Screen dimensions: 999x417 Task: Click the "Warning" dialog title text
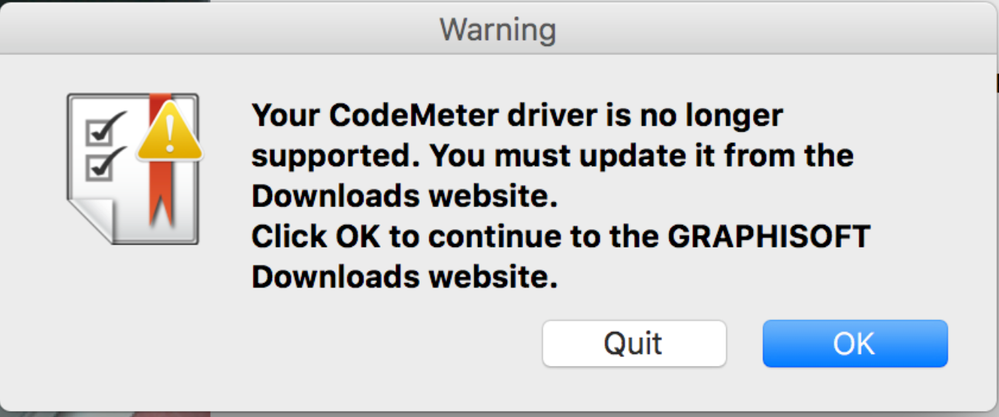coord(498,29)
